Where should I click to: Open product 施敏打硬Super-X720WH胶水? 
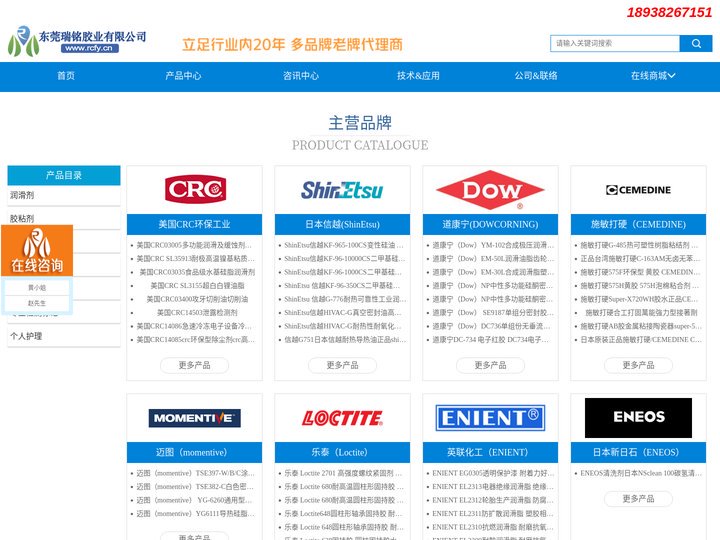pyautogui.click(x=639, y=299)
